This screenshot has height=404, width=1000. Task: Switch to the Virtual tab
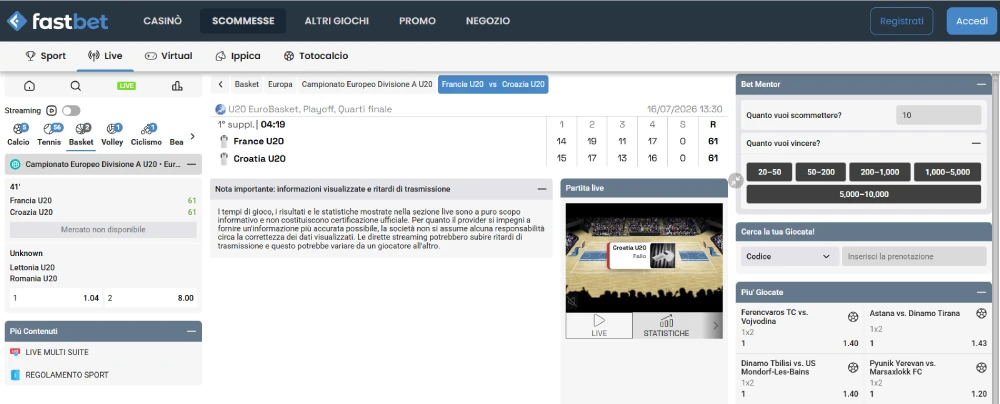click(168, 56)
